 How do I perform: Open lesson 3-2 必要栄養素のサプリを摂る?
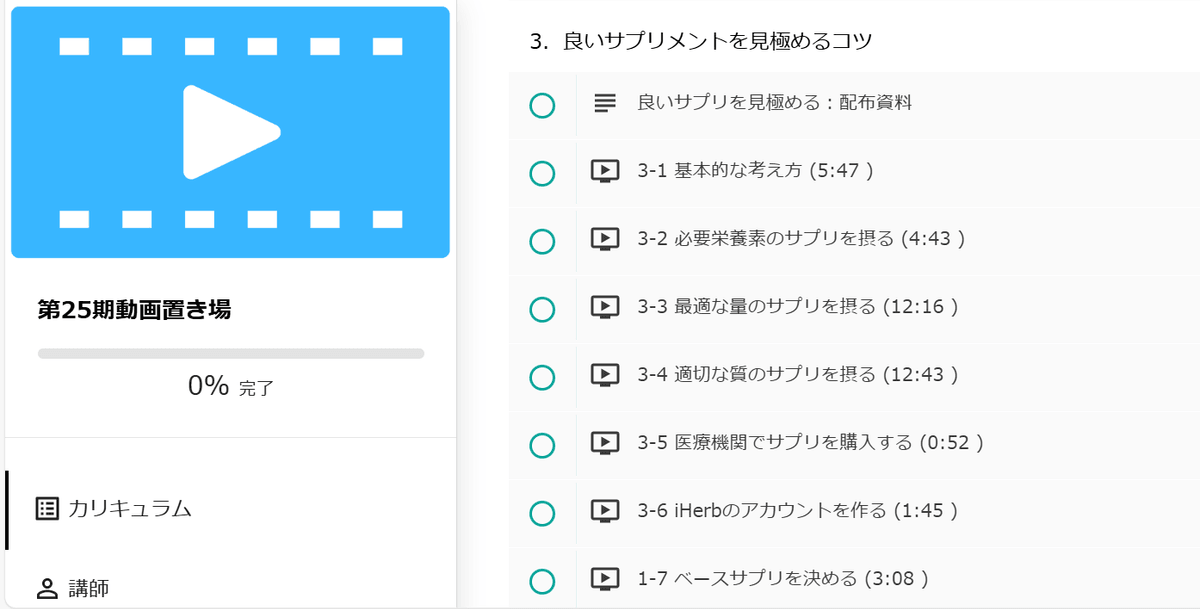800,239
